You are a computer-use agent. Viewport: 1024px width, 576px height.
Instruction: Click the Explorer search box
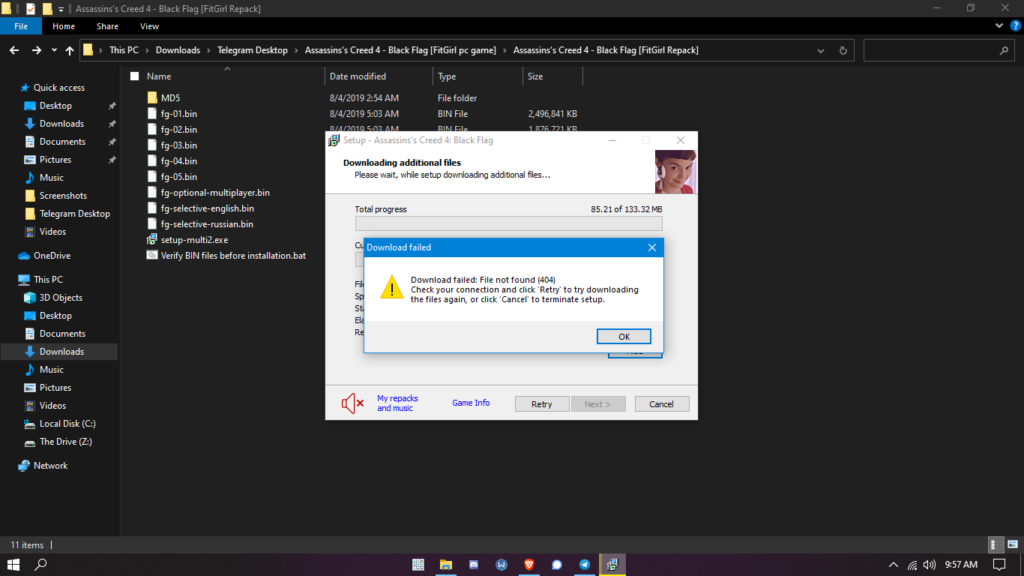pyautogui.click(x=938, y=50)
